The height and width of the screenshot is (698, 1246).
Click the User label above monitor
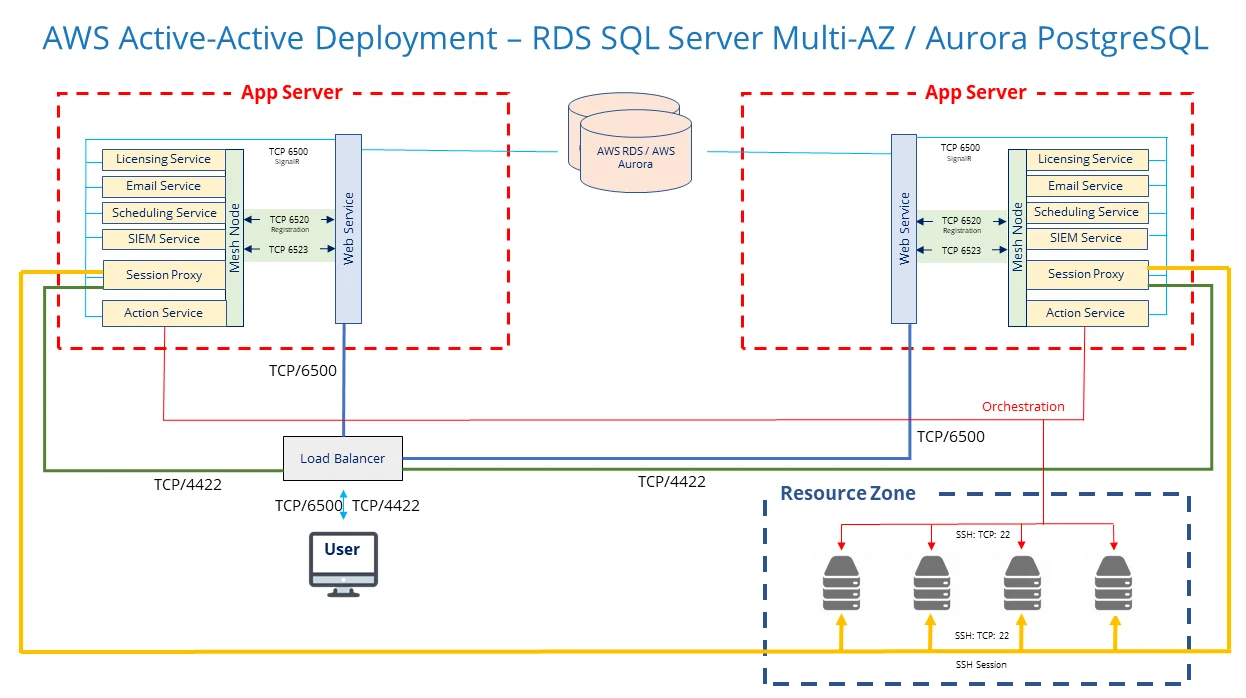click(x=342, y=549)
